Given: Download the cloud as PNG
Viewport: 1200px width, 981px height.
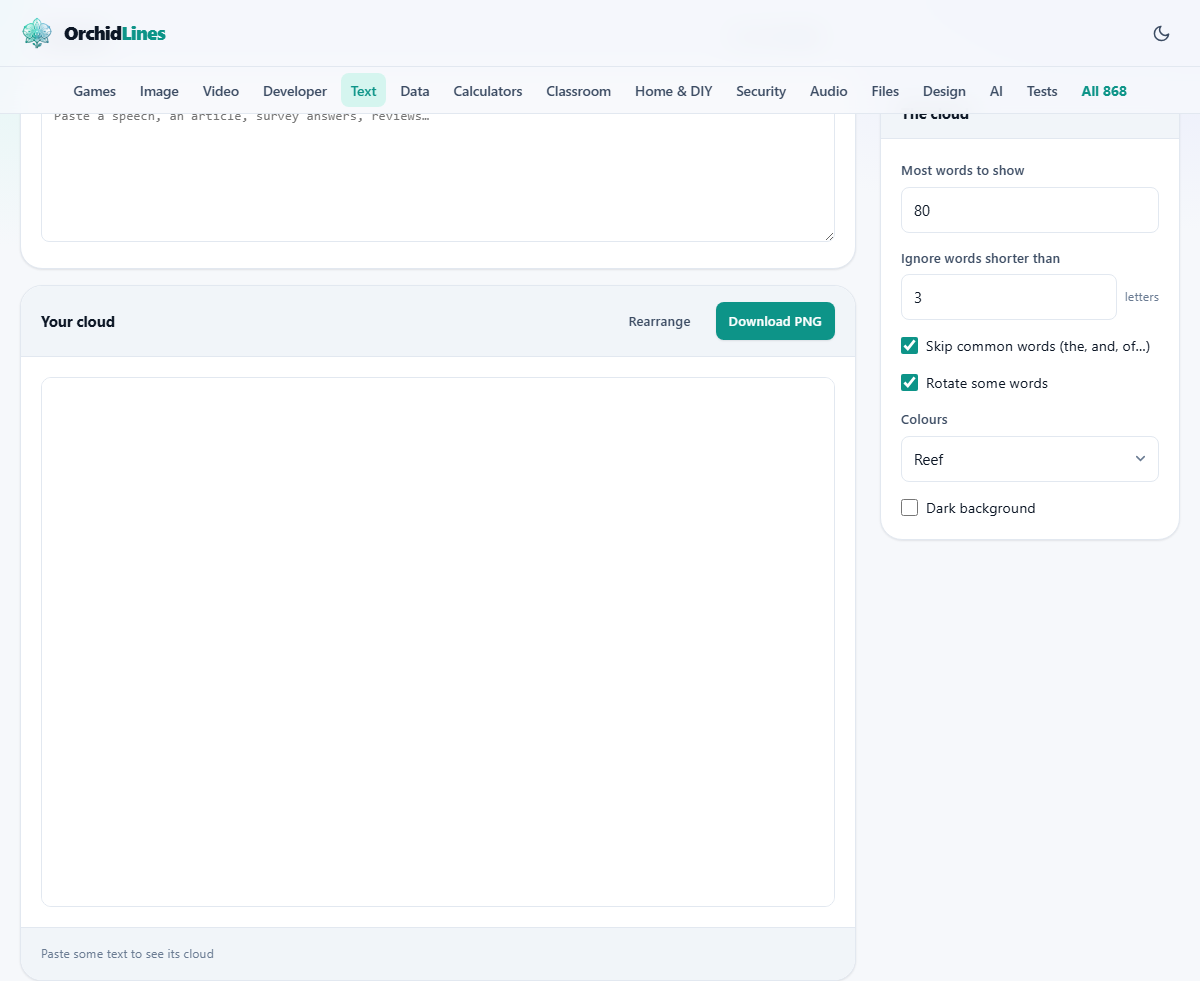Looking at the screenshot, I should pos(775,321).
